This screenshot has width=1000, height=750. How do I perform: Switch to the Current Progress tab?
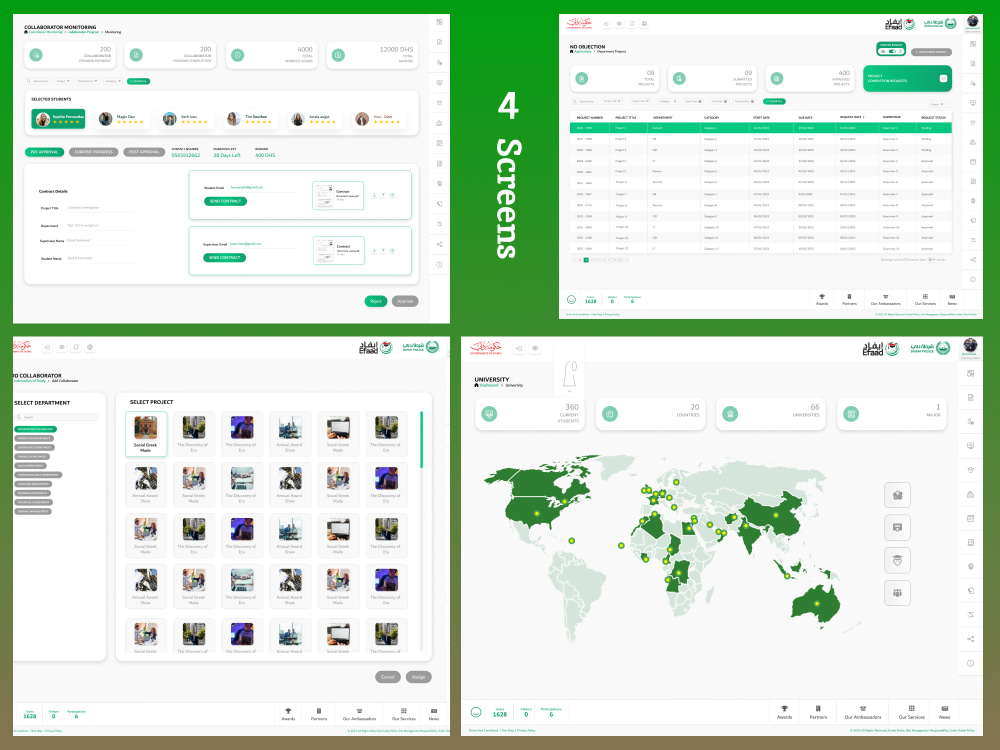[x=94, y=152]
